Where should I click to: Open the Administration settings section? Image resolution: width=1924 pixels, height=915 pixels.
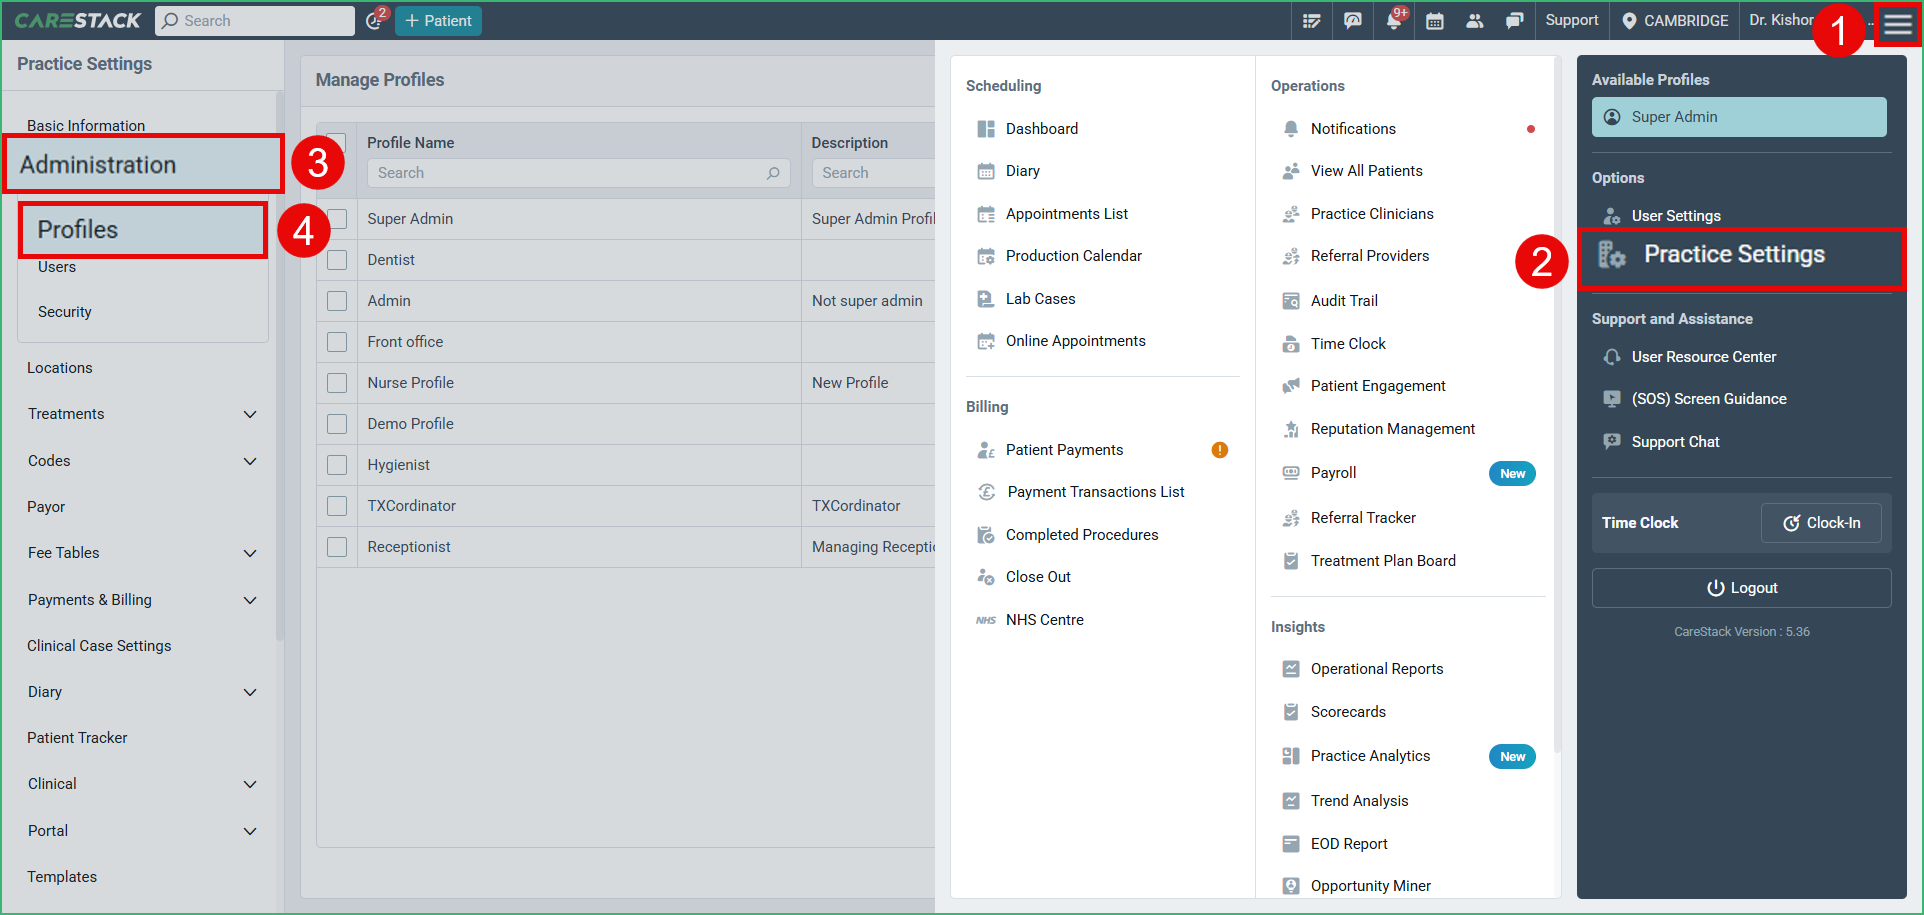point(143,165)
